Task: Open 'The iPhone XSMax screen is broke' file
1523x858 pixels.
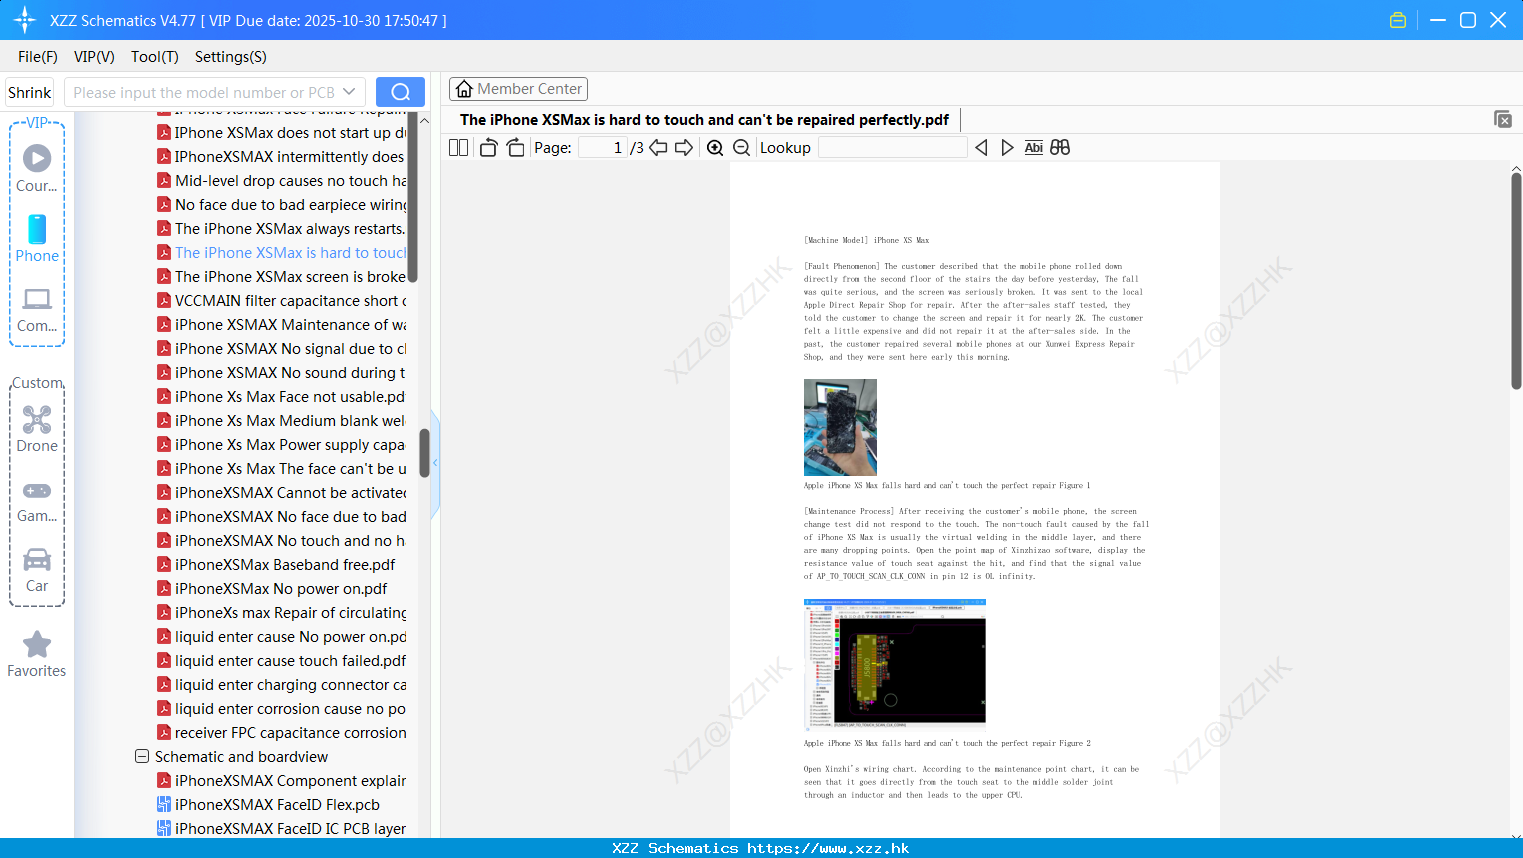Action: tap(282, 277)
